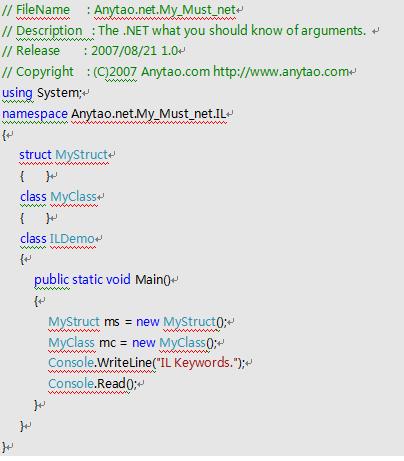Click the "struct" keyword
This screenshot has width=404, height=461.
click(35, 155)
